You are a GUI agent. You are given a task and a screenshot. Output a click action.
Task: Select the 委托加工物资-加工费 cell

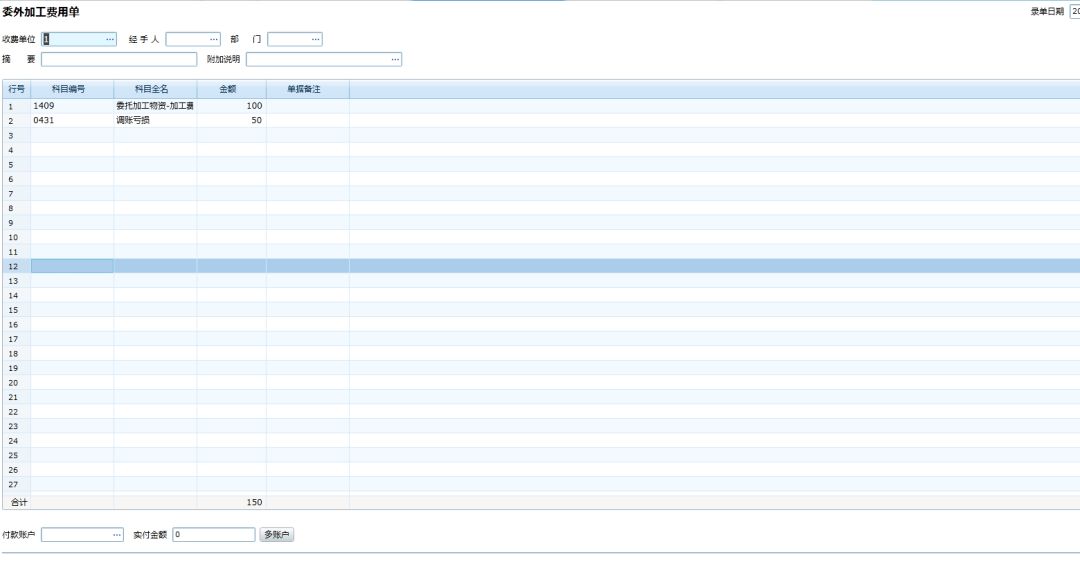tap(155, 106)
